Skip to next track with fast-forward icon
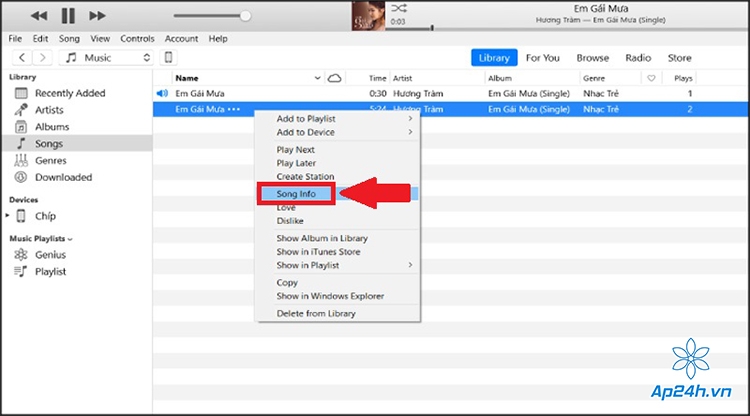750x416 pixels. point(97,16)
